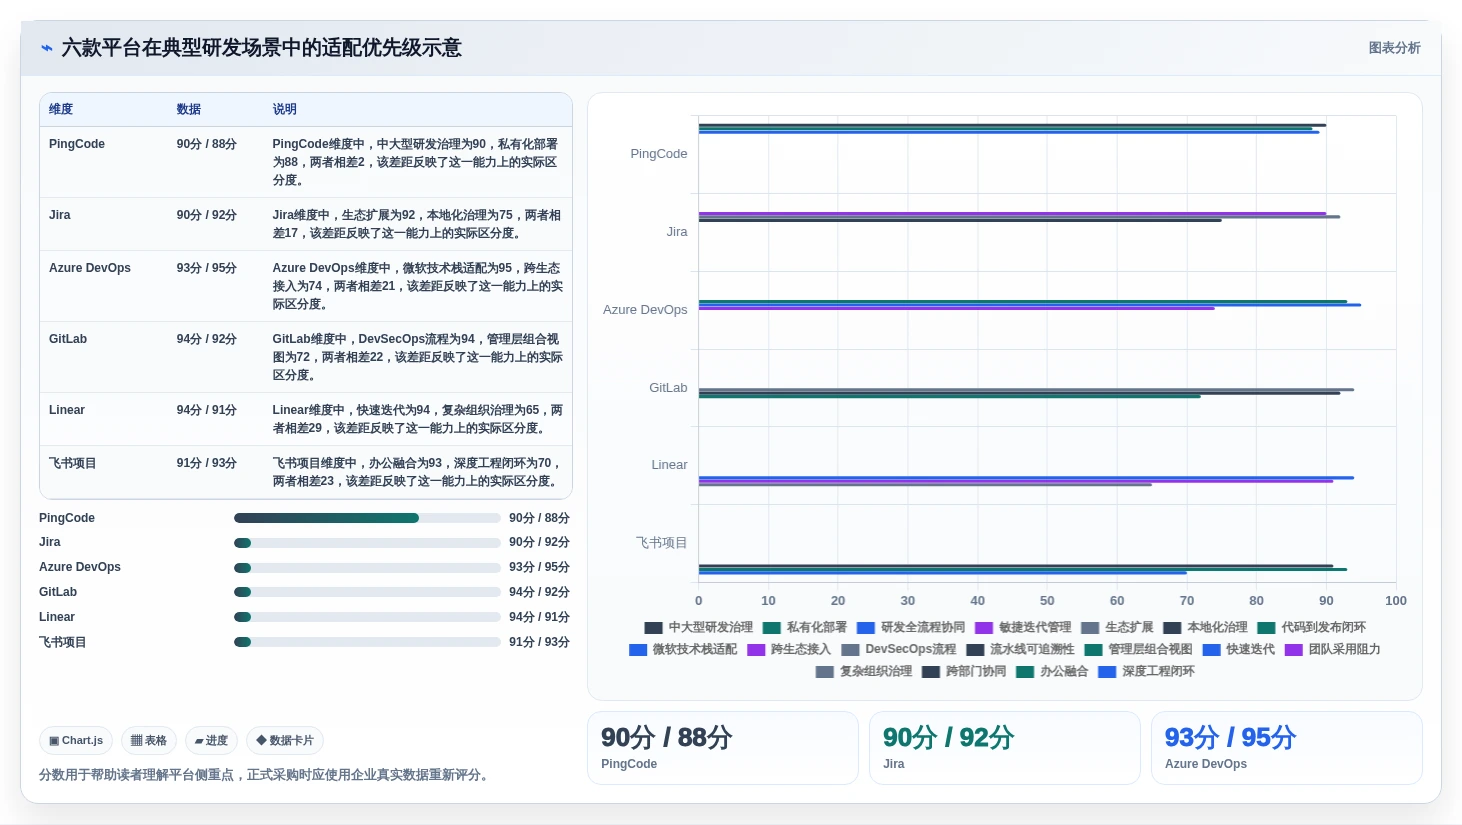1462x825 pixels.
Task: Toggle the 生态扩展 legend item
Action: point(1117,628)
